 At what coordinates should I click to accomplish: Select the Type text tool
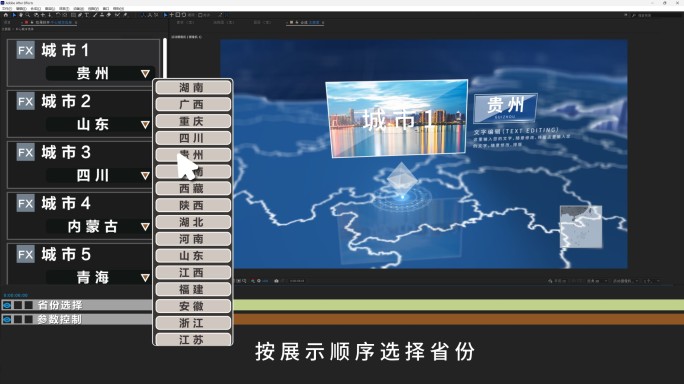86,15
